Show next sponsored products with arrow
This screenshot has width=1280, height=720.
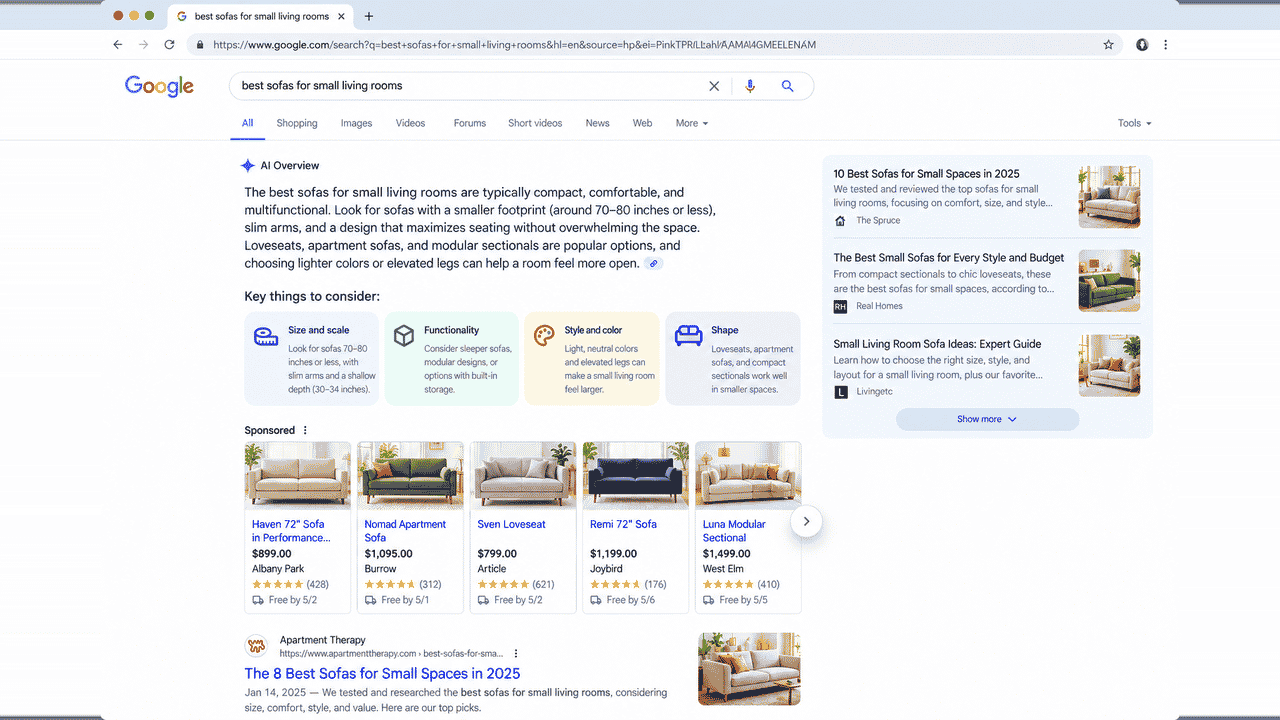[x=806, y=522]
